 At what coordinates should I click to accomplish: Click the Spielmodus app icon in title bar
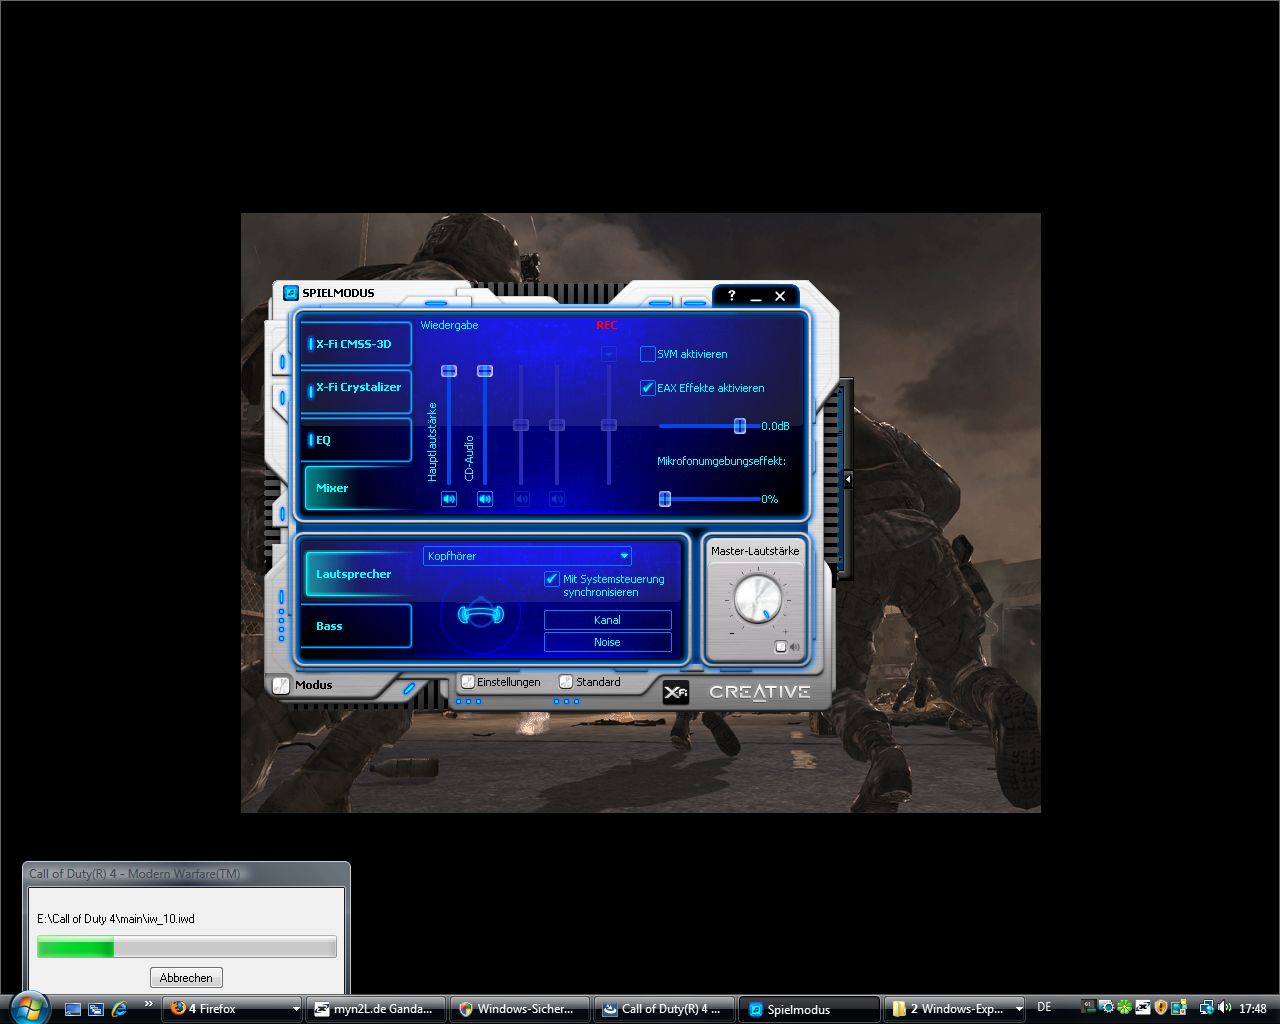click(291, 293)
